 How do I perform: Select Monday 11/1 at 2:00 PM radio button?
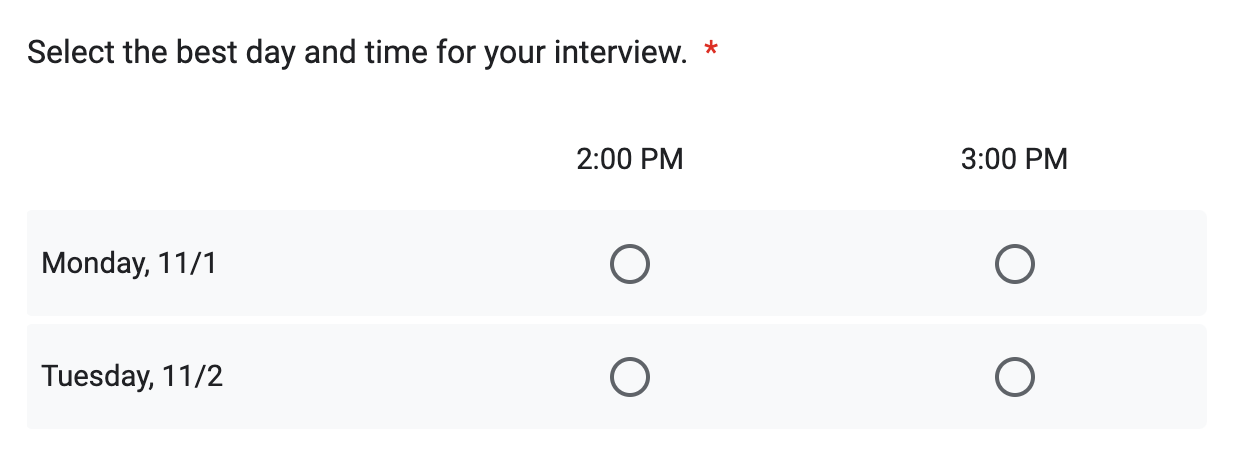point(630,265)
